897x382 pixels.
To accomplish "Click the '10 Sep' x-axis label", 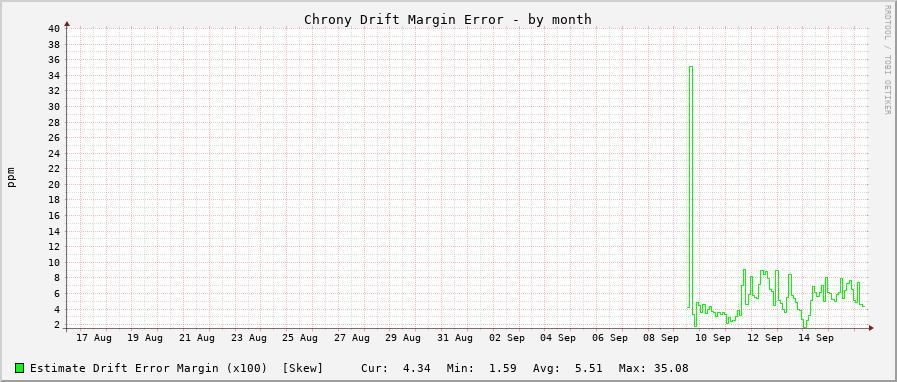I will tap(713, 338).
